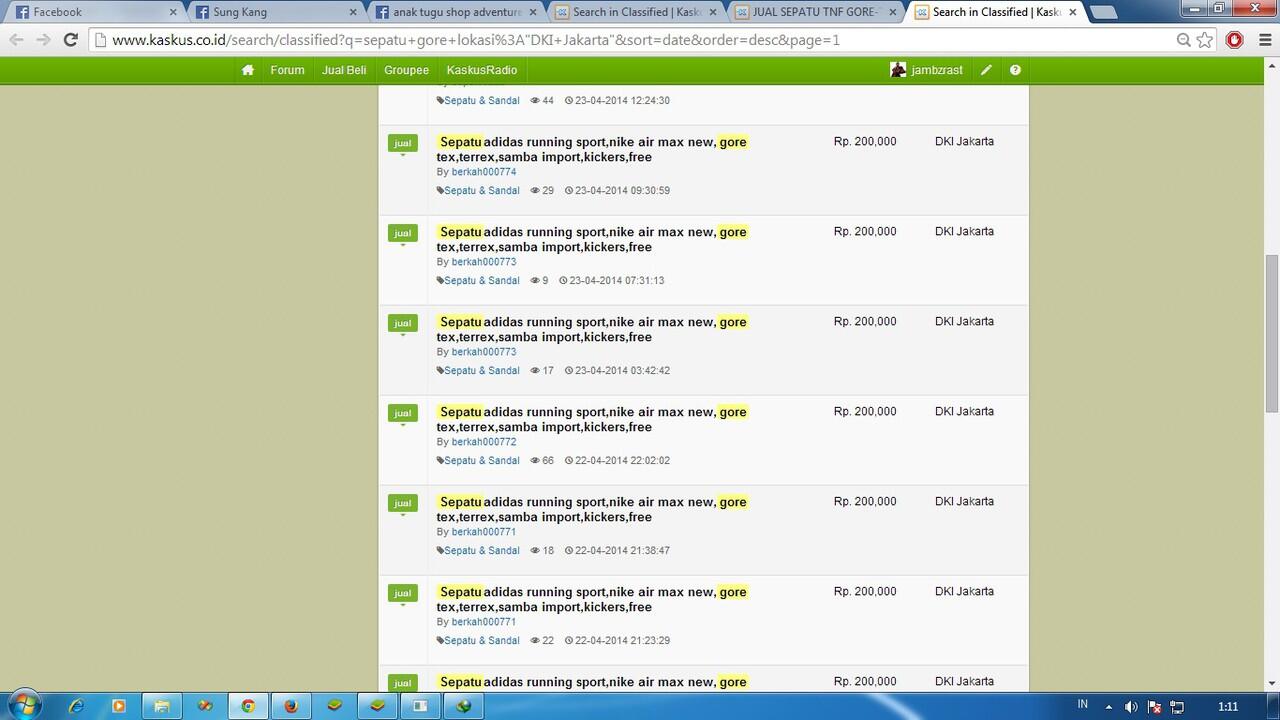The height and width of the screenshot is (720, 1280).
Task: Open jual badge dropdown for berkah000772 listing
Action: (x=402, y=416)
